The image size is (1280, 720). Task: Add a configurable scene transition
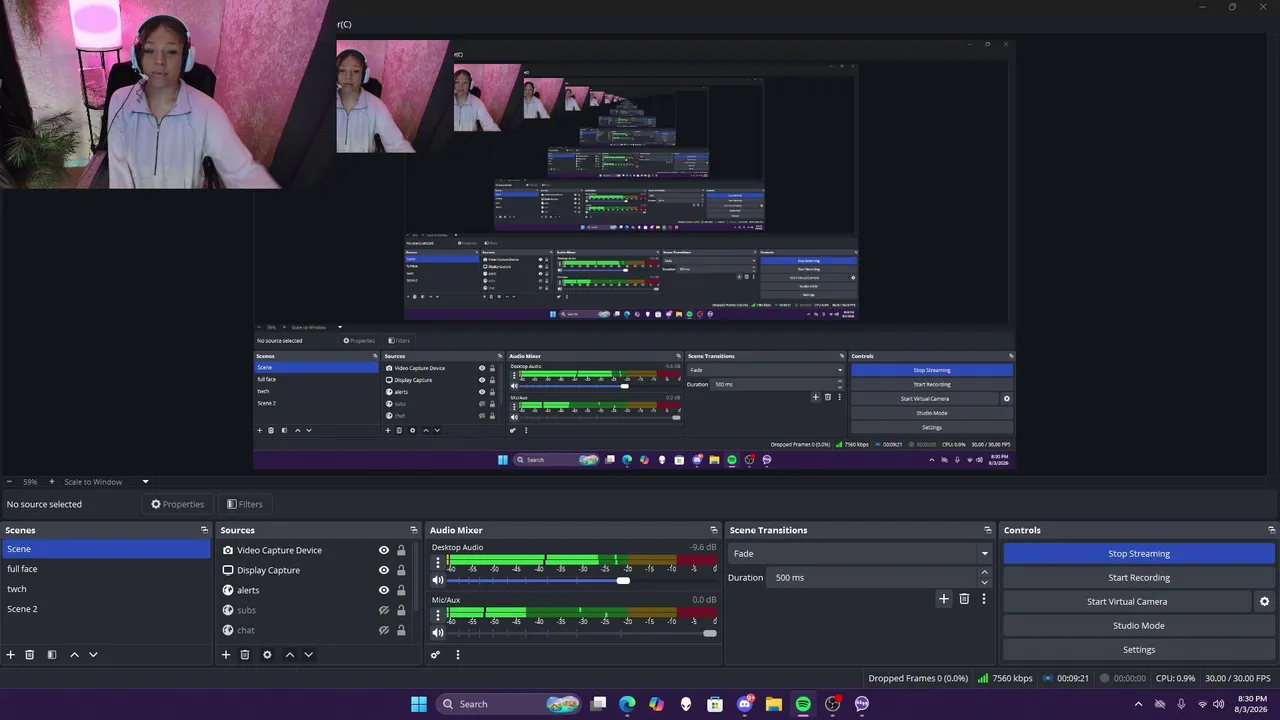click(943, 599)
